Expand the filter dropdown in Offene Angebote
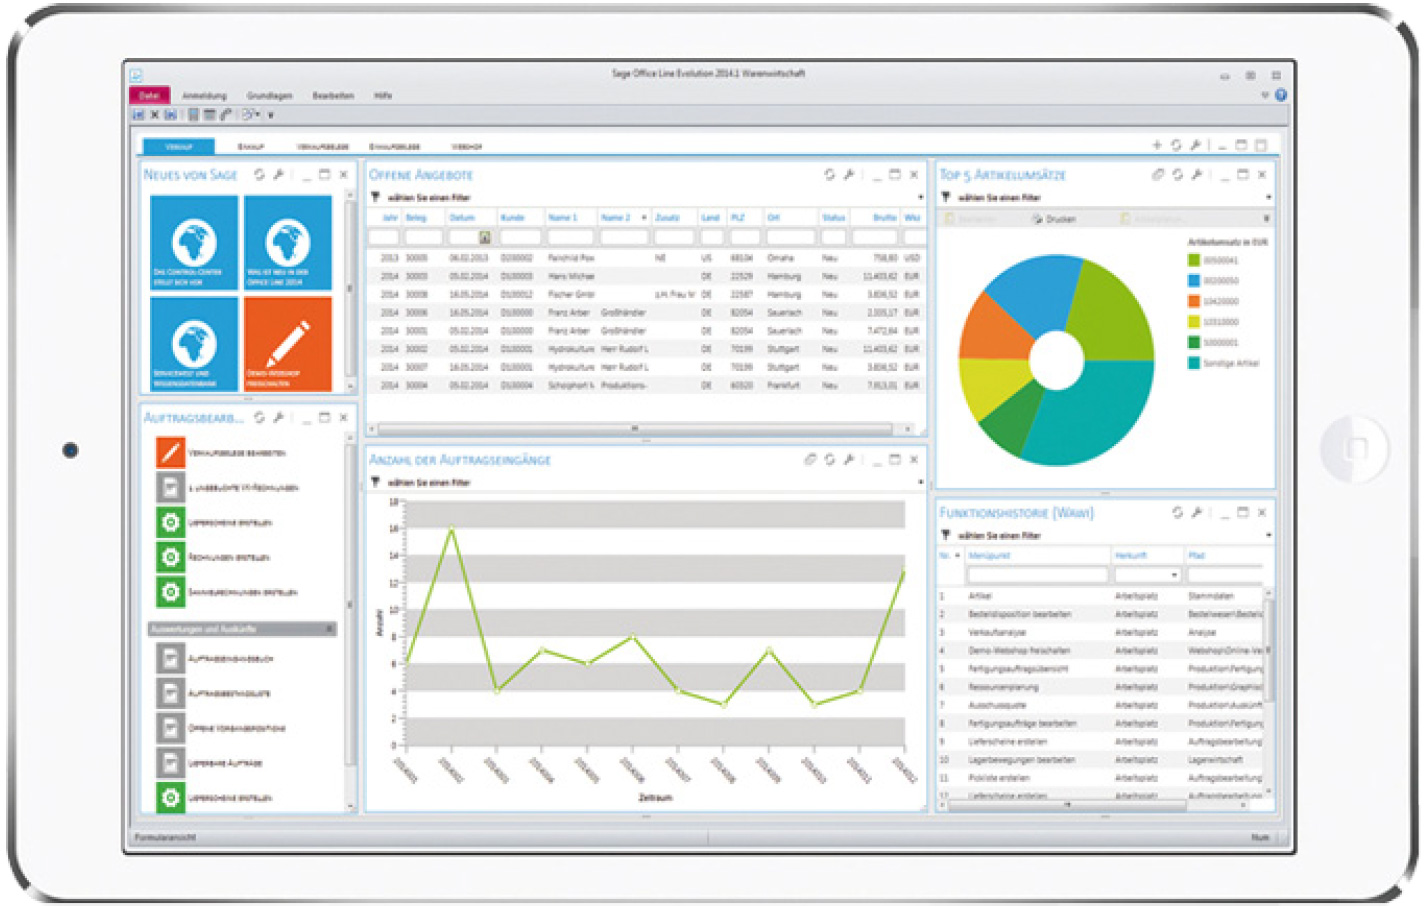1426x909 pixels. [x=920, y=197]
